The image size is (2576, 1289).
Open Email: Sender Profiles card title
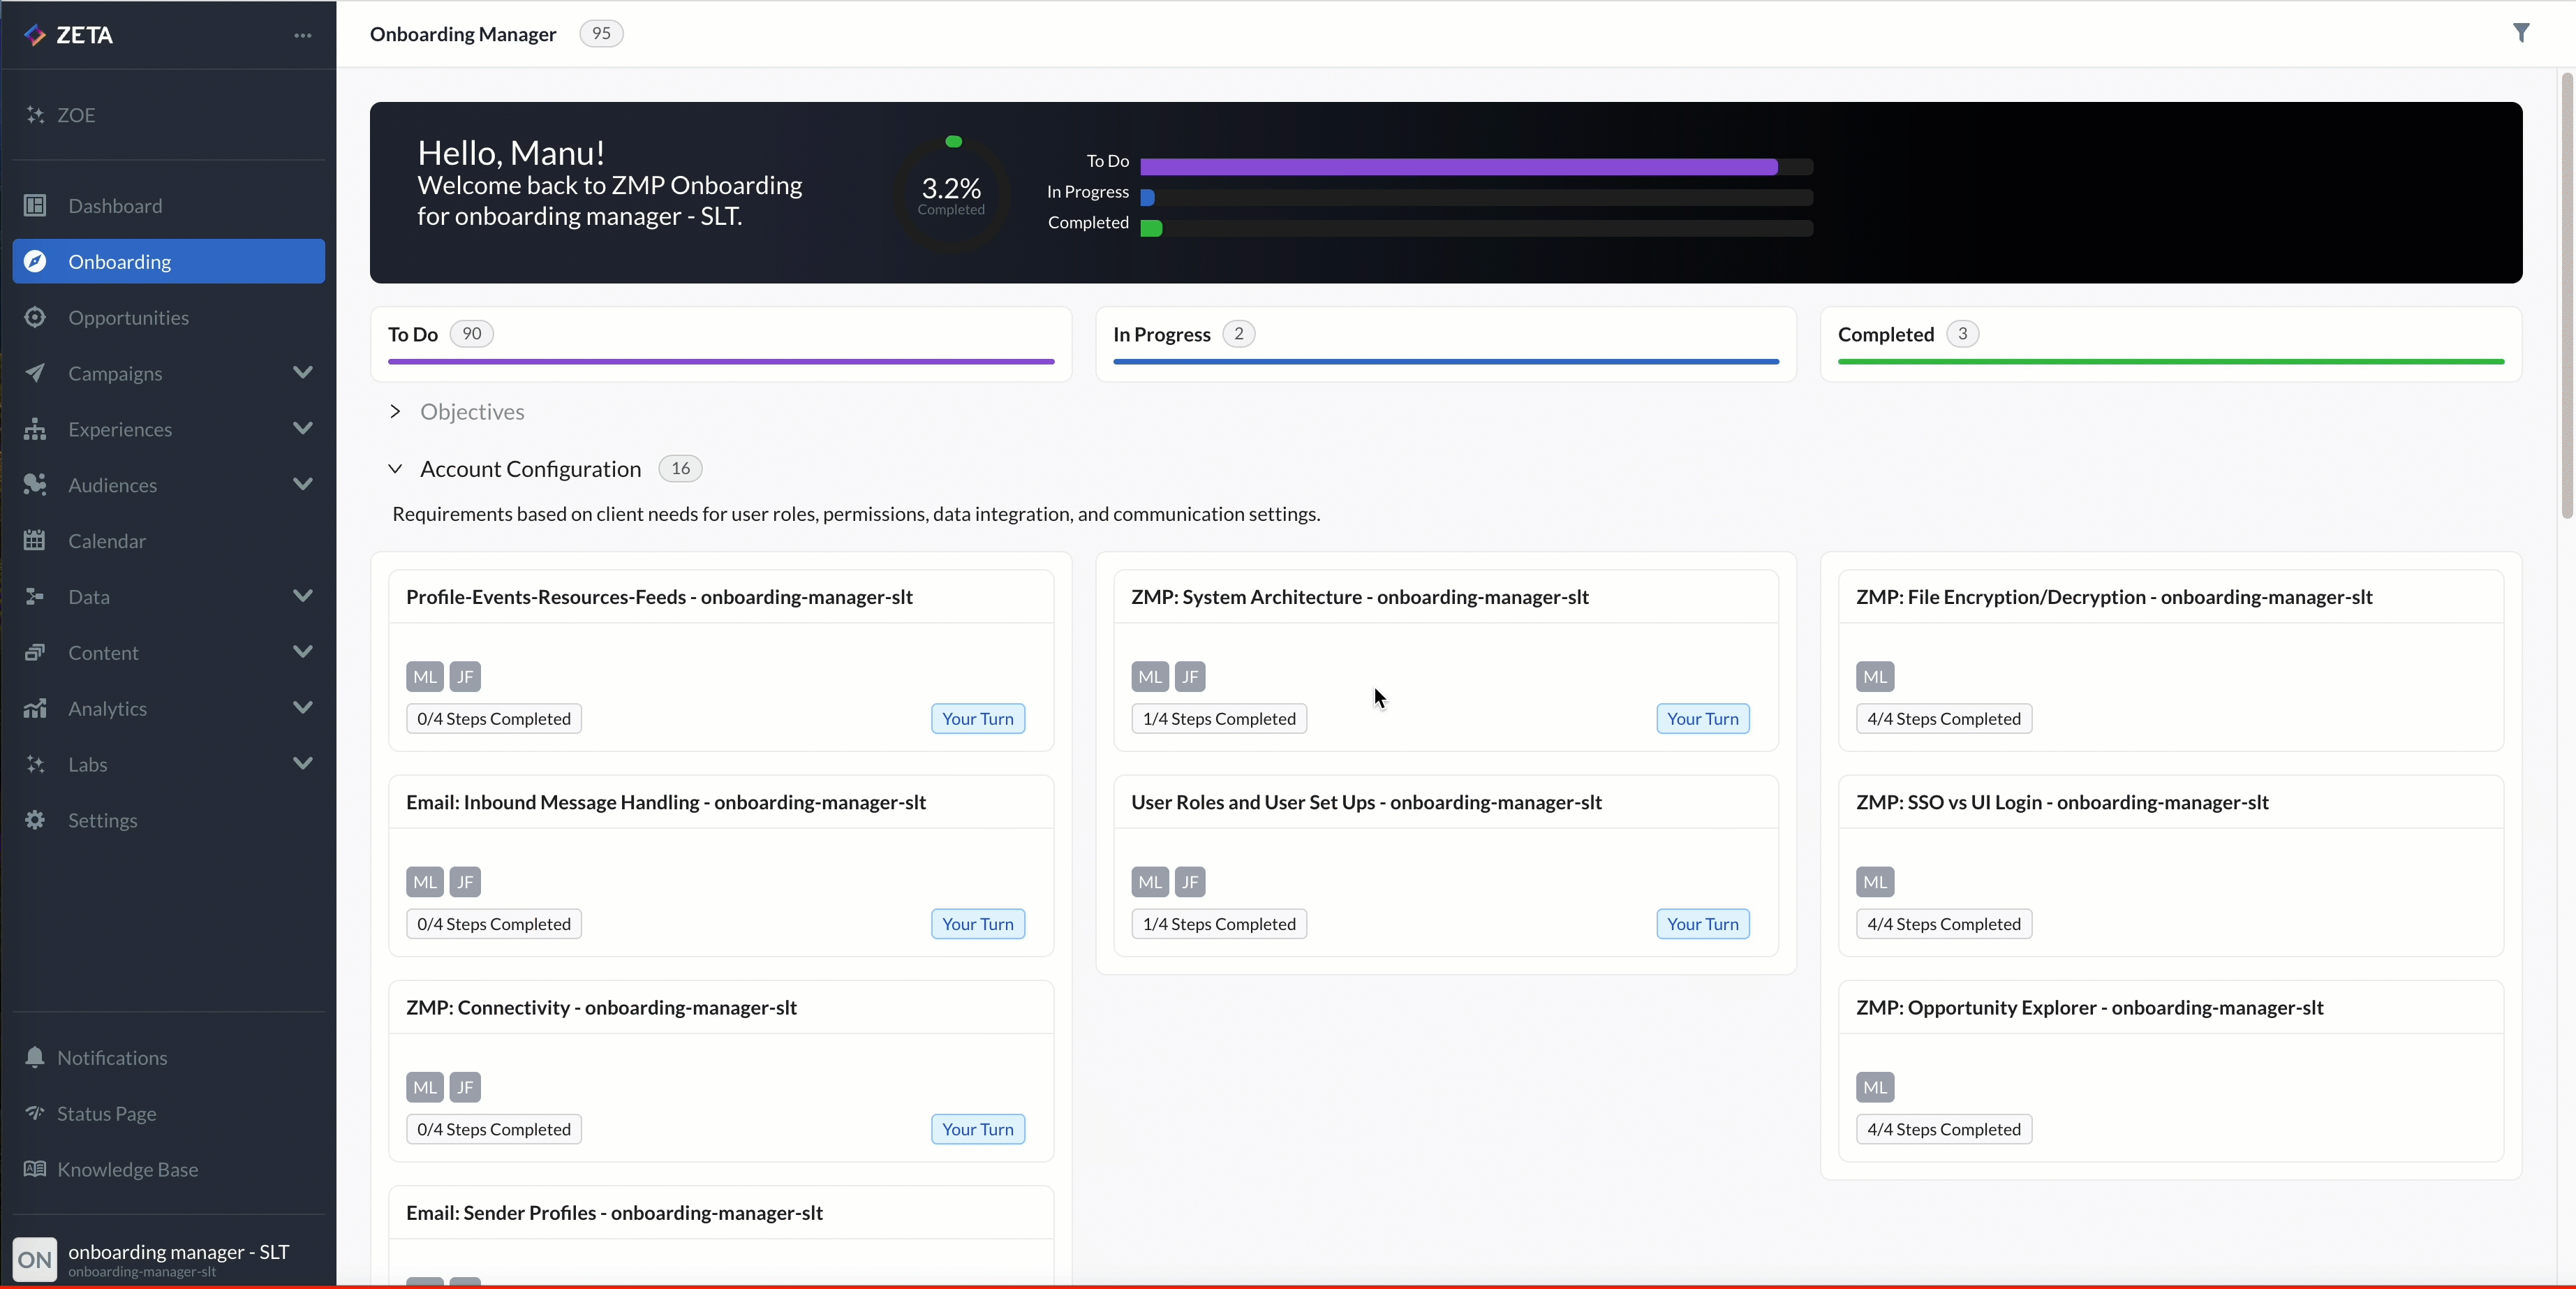614,1213
